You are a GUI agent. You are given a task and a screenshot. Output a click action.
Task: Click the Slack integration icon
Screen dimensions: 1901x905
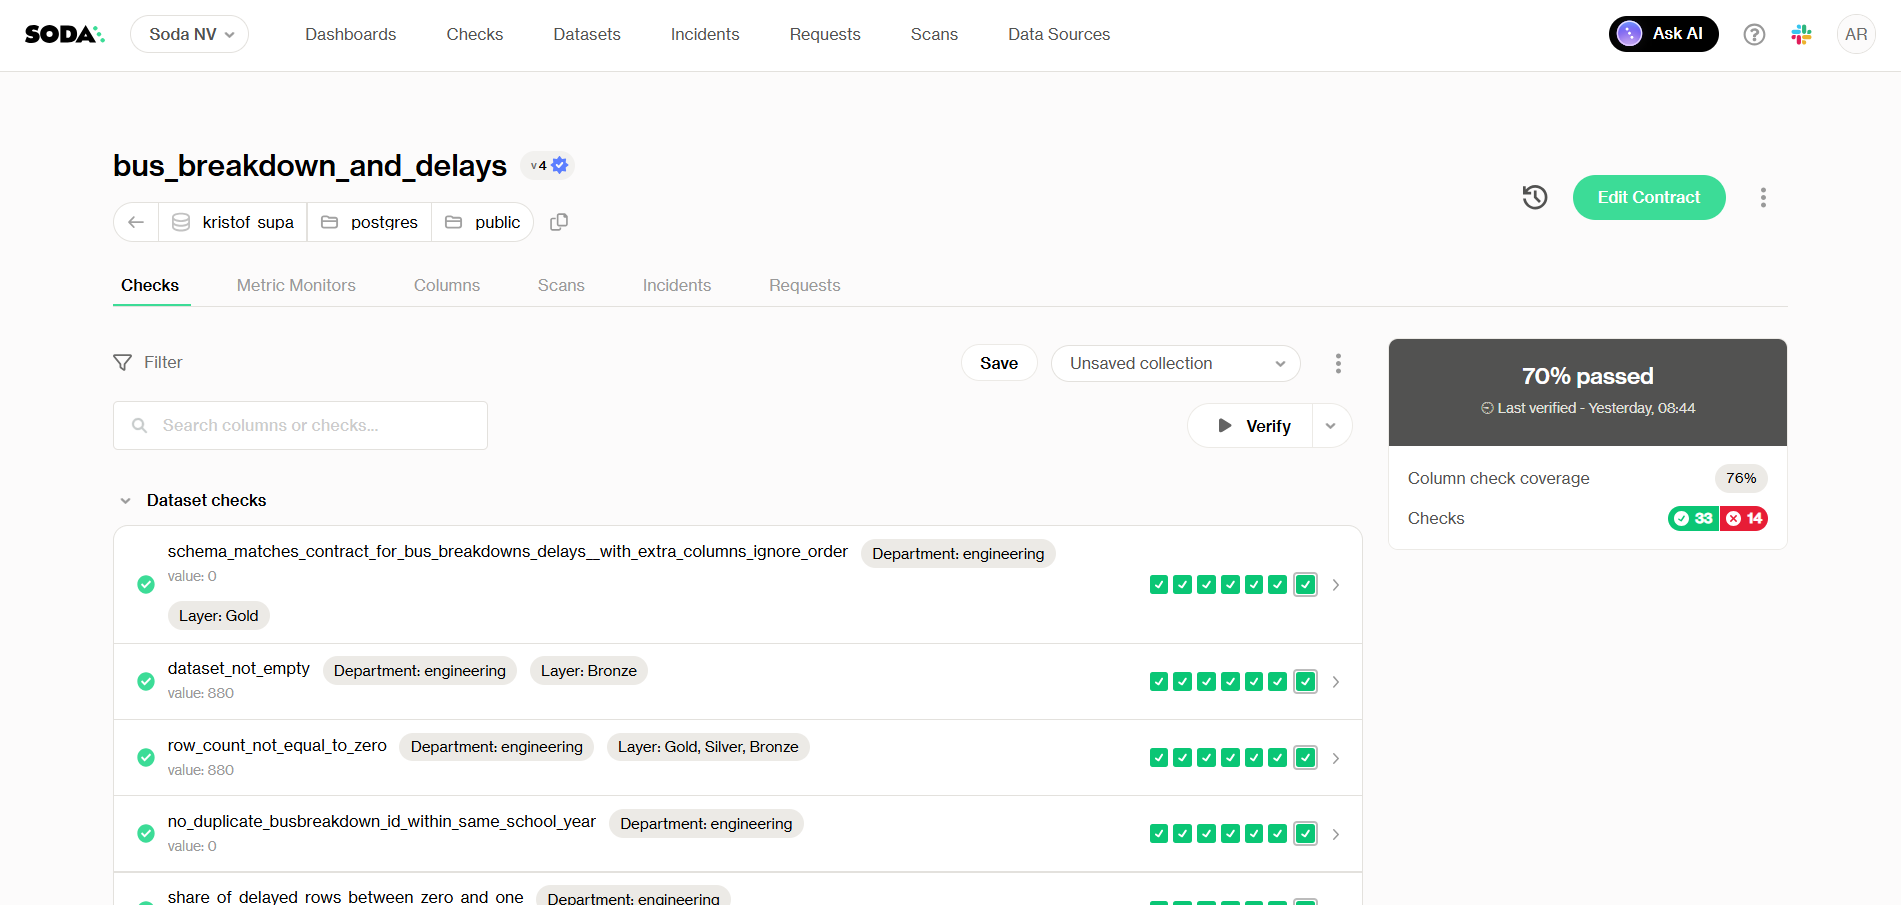click(1801, 35)
